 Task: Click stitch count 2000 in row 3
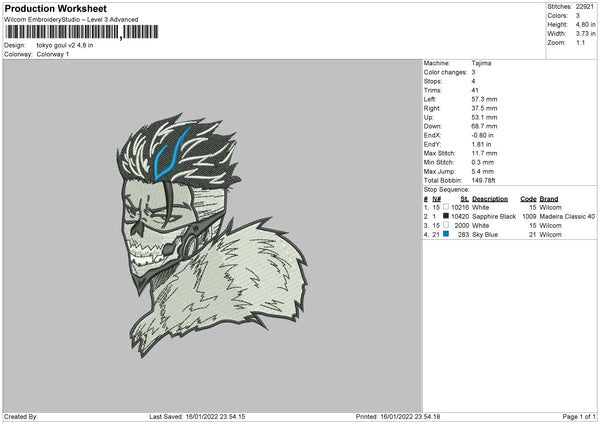click(x=461, y=226)
